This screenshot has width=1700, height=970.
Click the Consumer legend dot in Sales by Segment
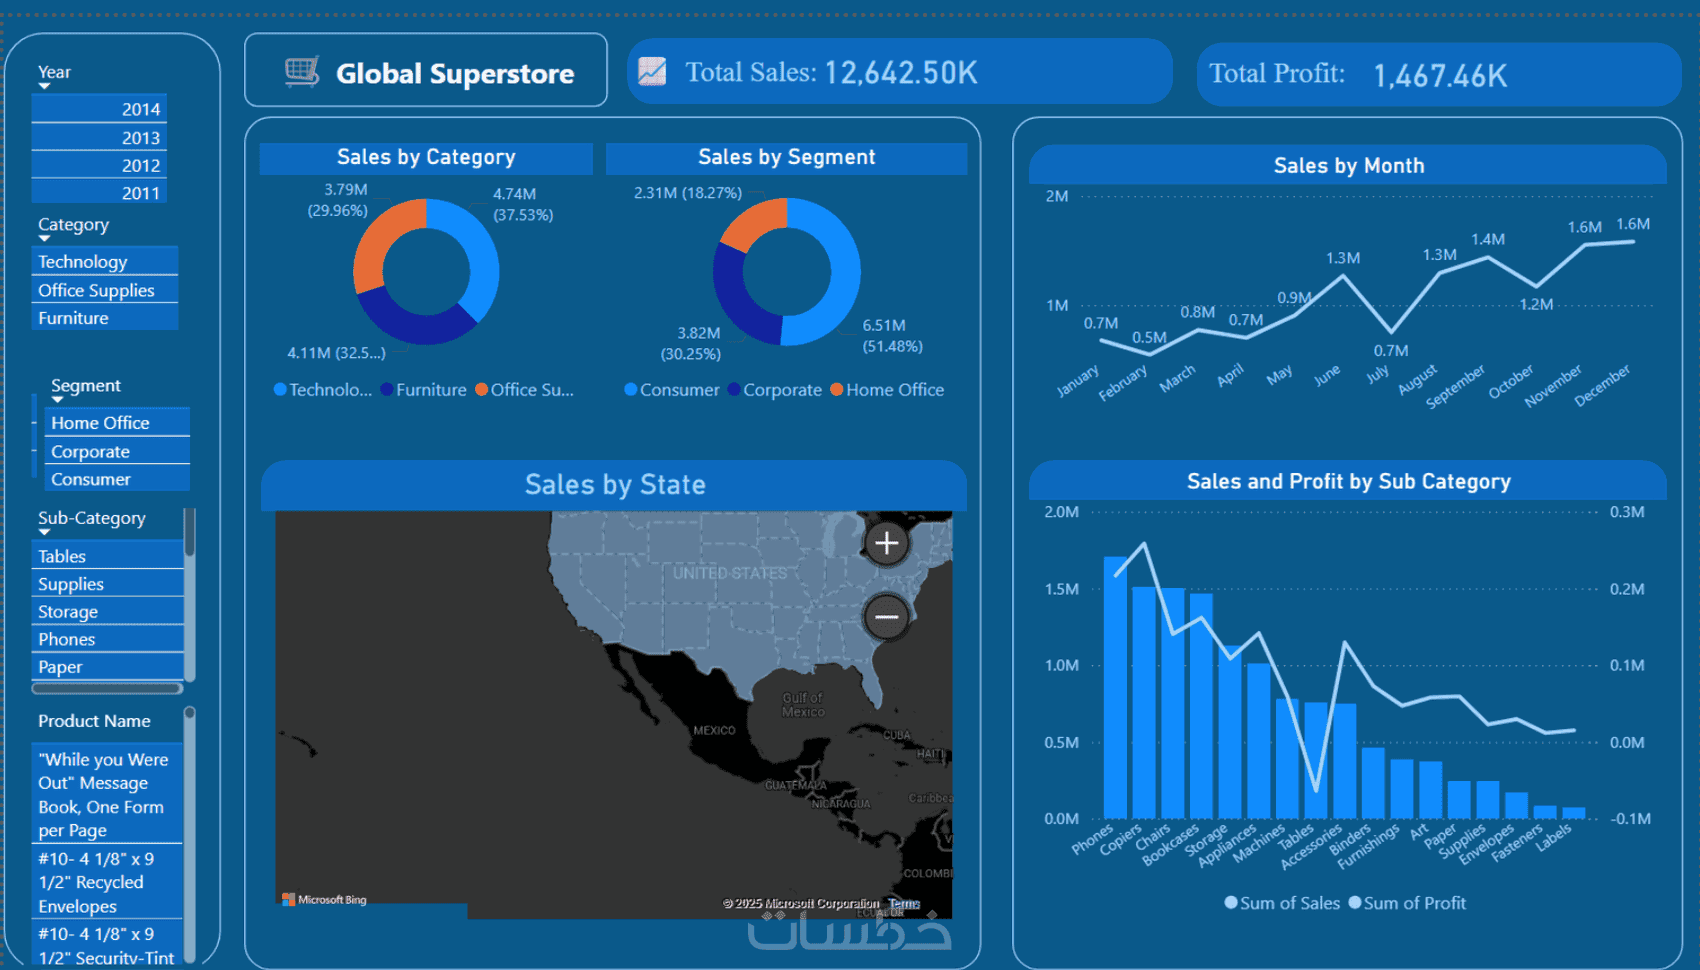click(x=631, y=389)
